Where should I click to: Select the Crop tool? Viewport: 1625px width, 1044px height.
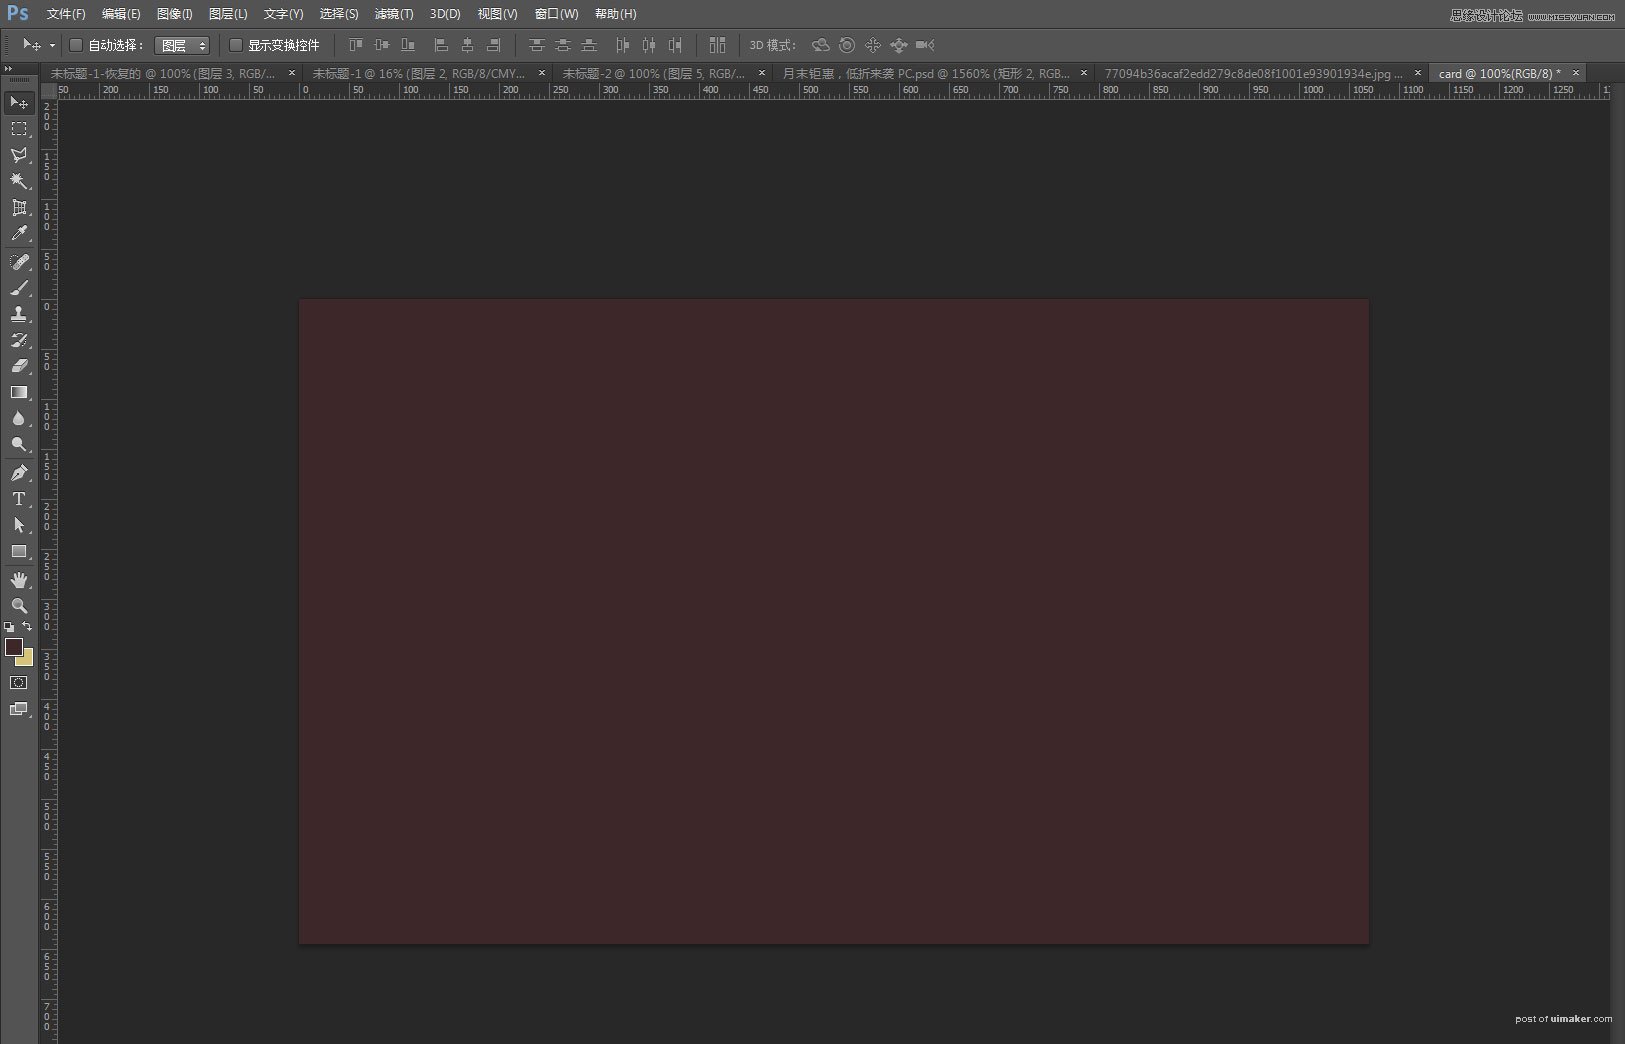pos(19,208)
